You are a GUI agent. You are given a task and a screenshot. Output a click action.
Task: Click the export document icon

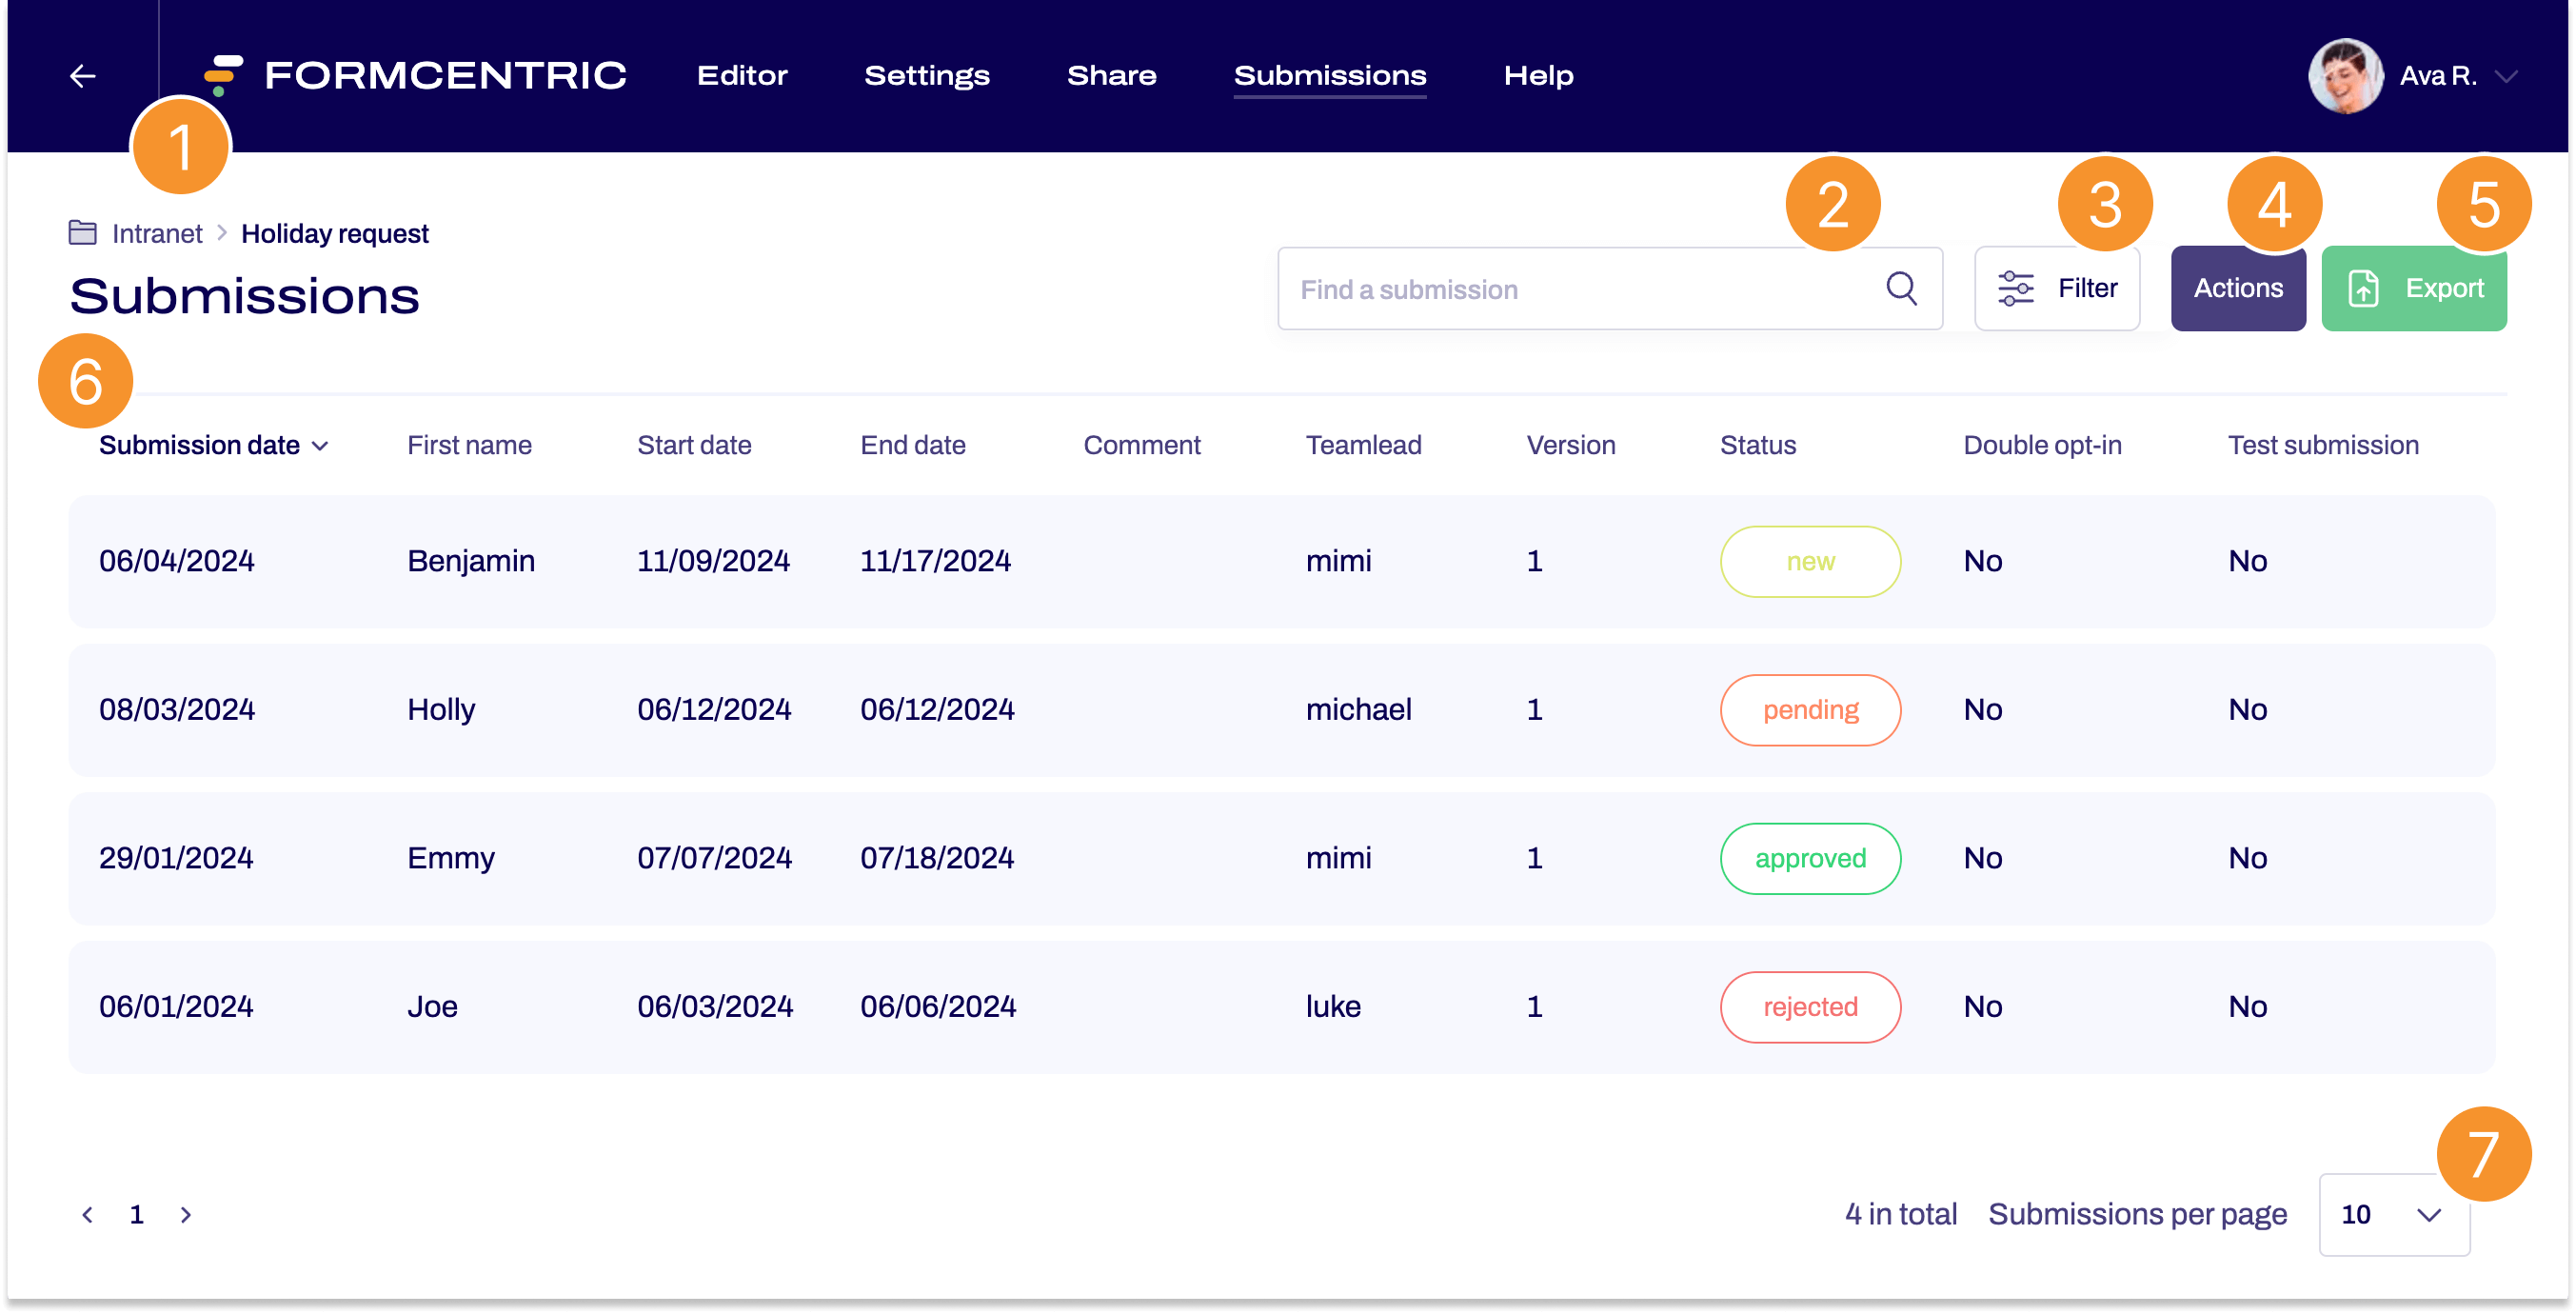pyautogui.click(x=2363, y=289)
